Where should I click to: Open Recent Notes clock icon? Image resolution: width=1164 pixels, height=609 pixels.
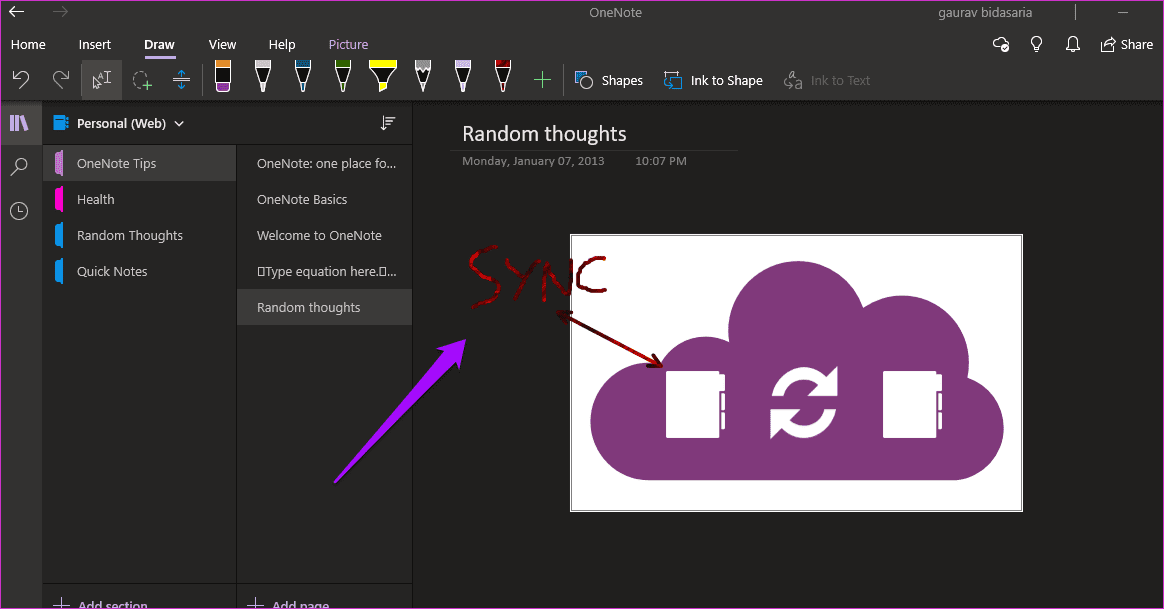tap(19, 211)
